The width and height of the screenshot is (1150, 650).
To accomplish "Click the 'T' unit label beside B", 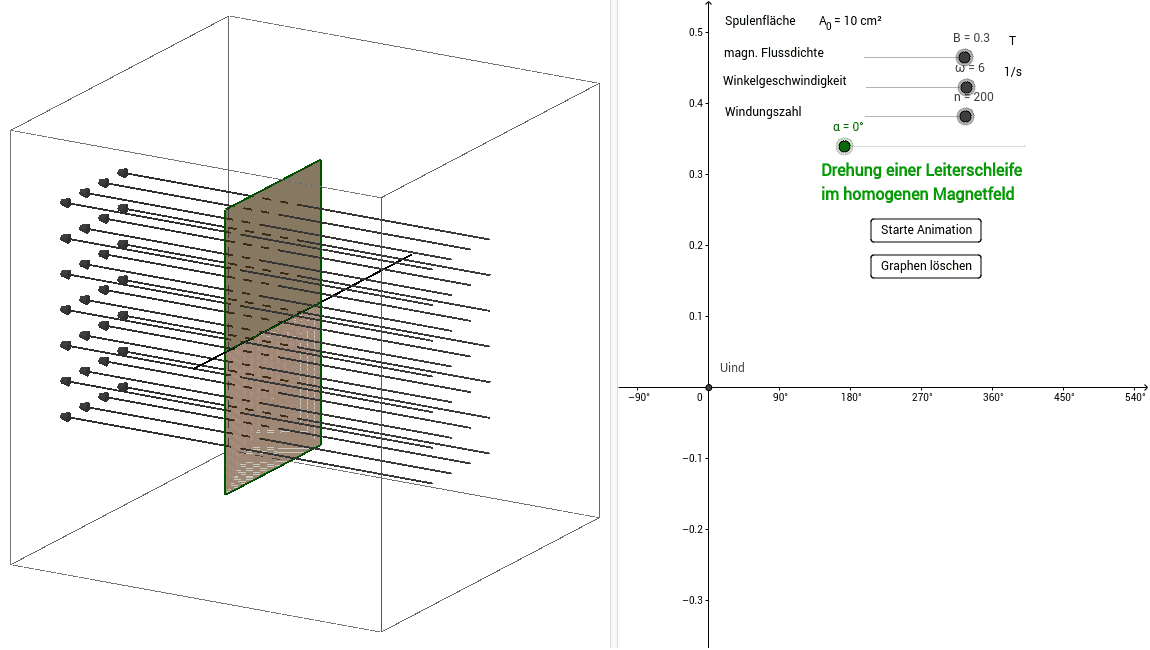I will tap(1012, 41).
